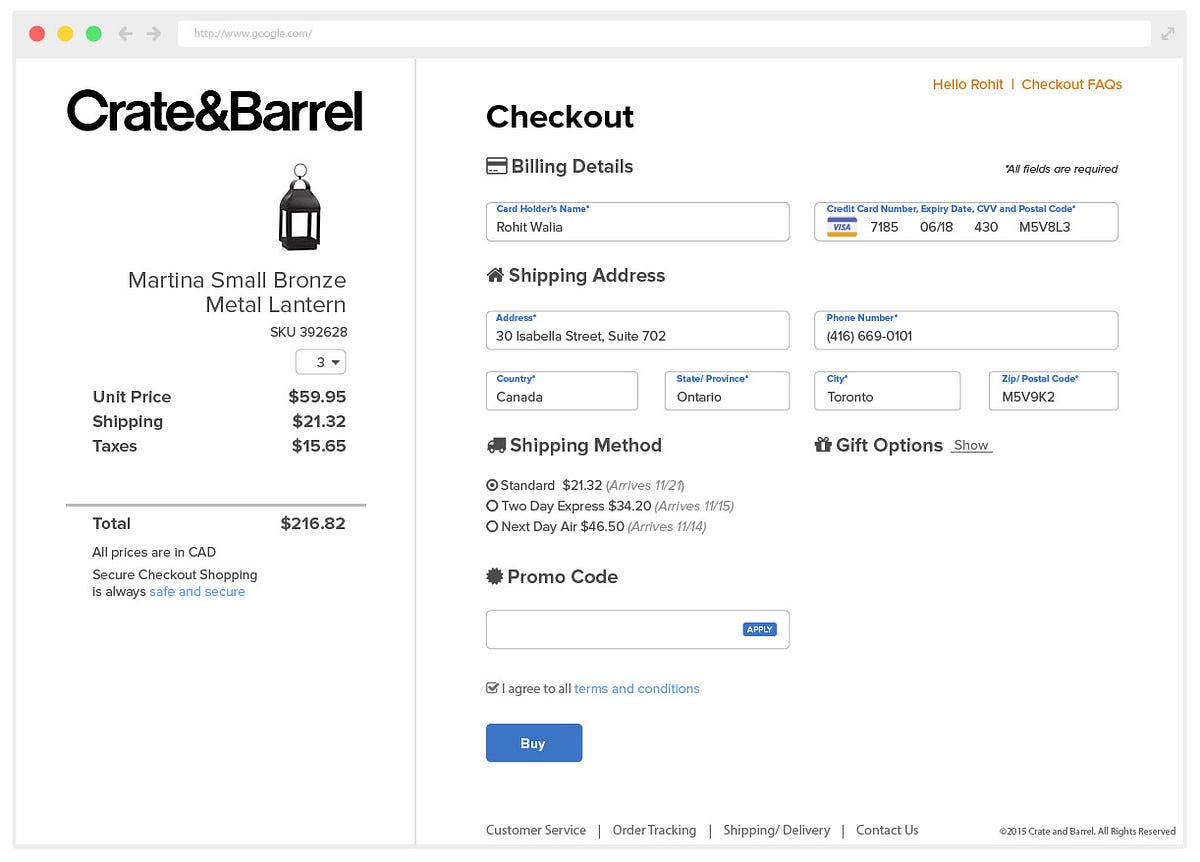Toggle the terms and conditions agreement checkbox

[492, 688]
